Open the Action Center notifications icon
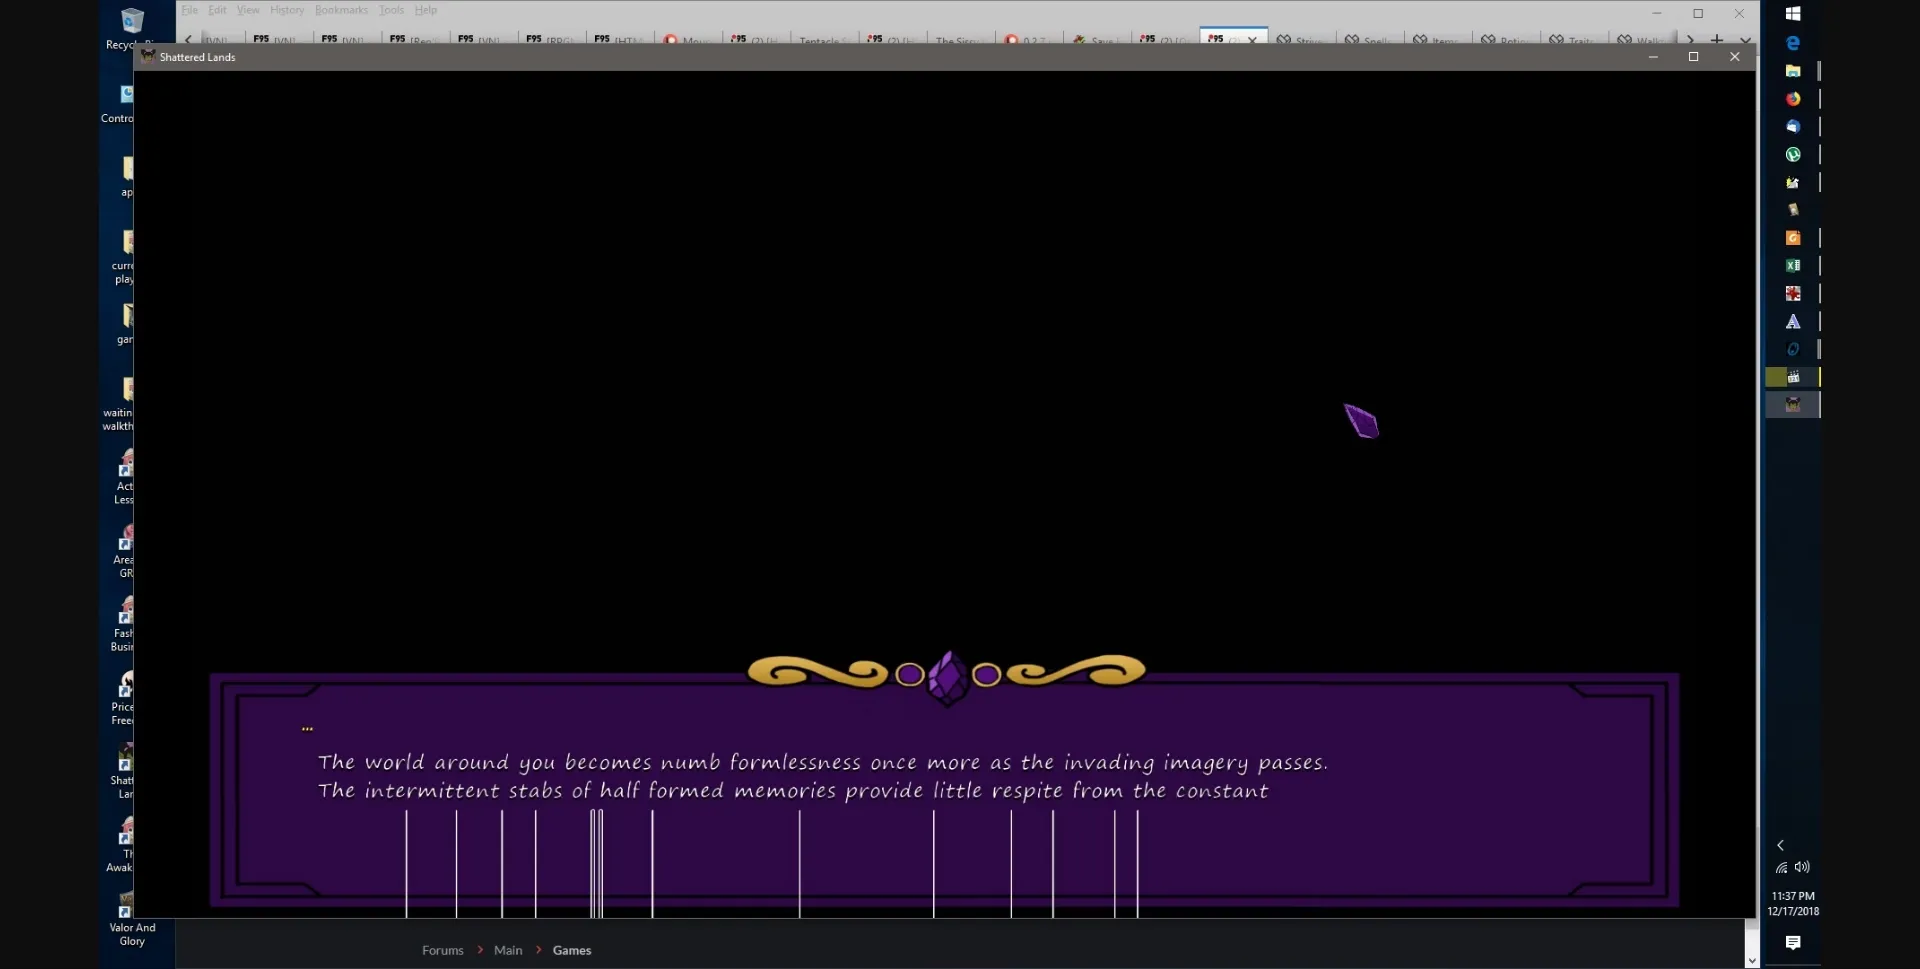1920x969 pixels. 1793,943
